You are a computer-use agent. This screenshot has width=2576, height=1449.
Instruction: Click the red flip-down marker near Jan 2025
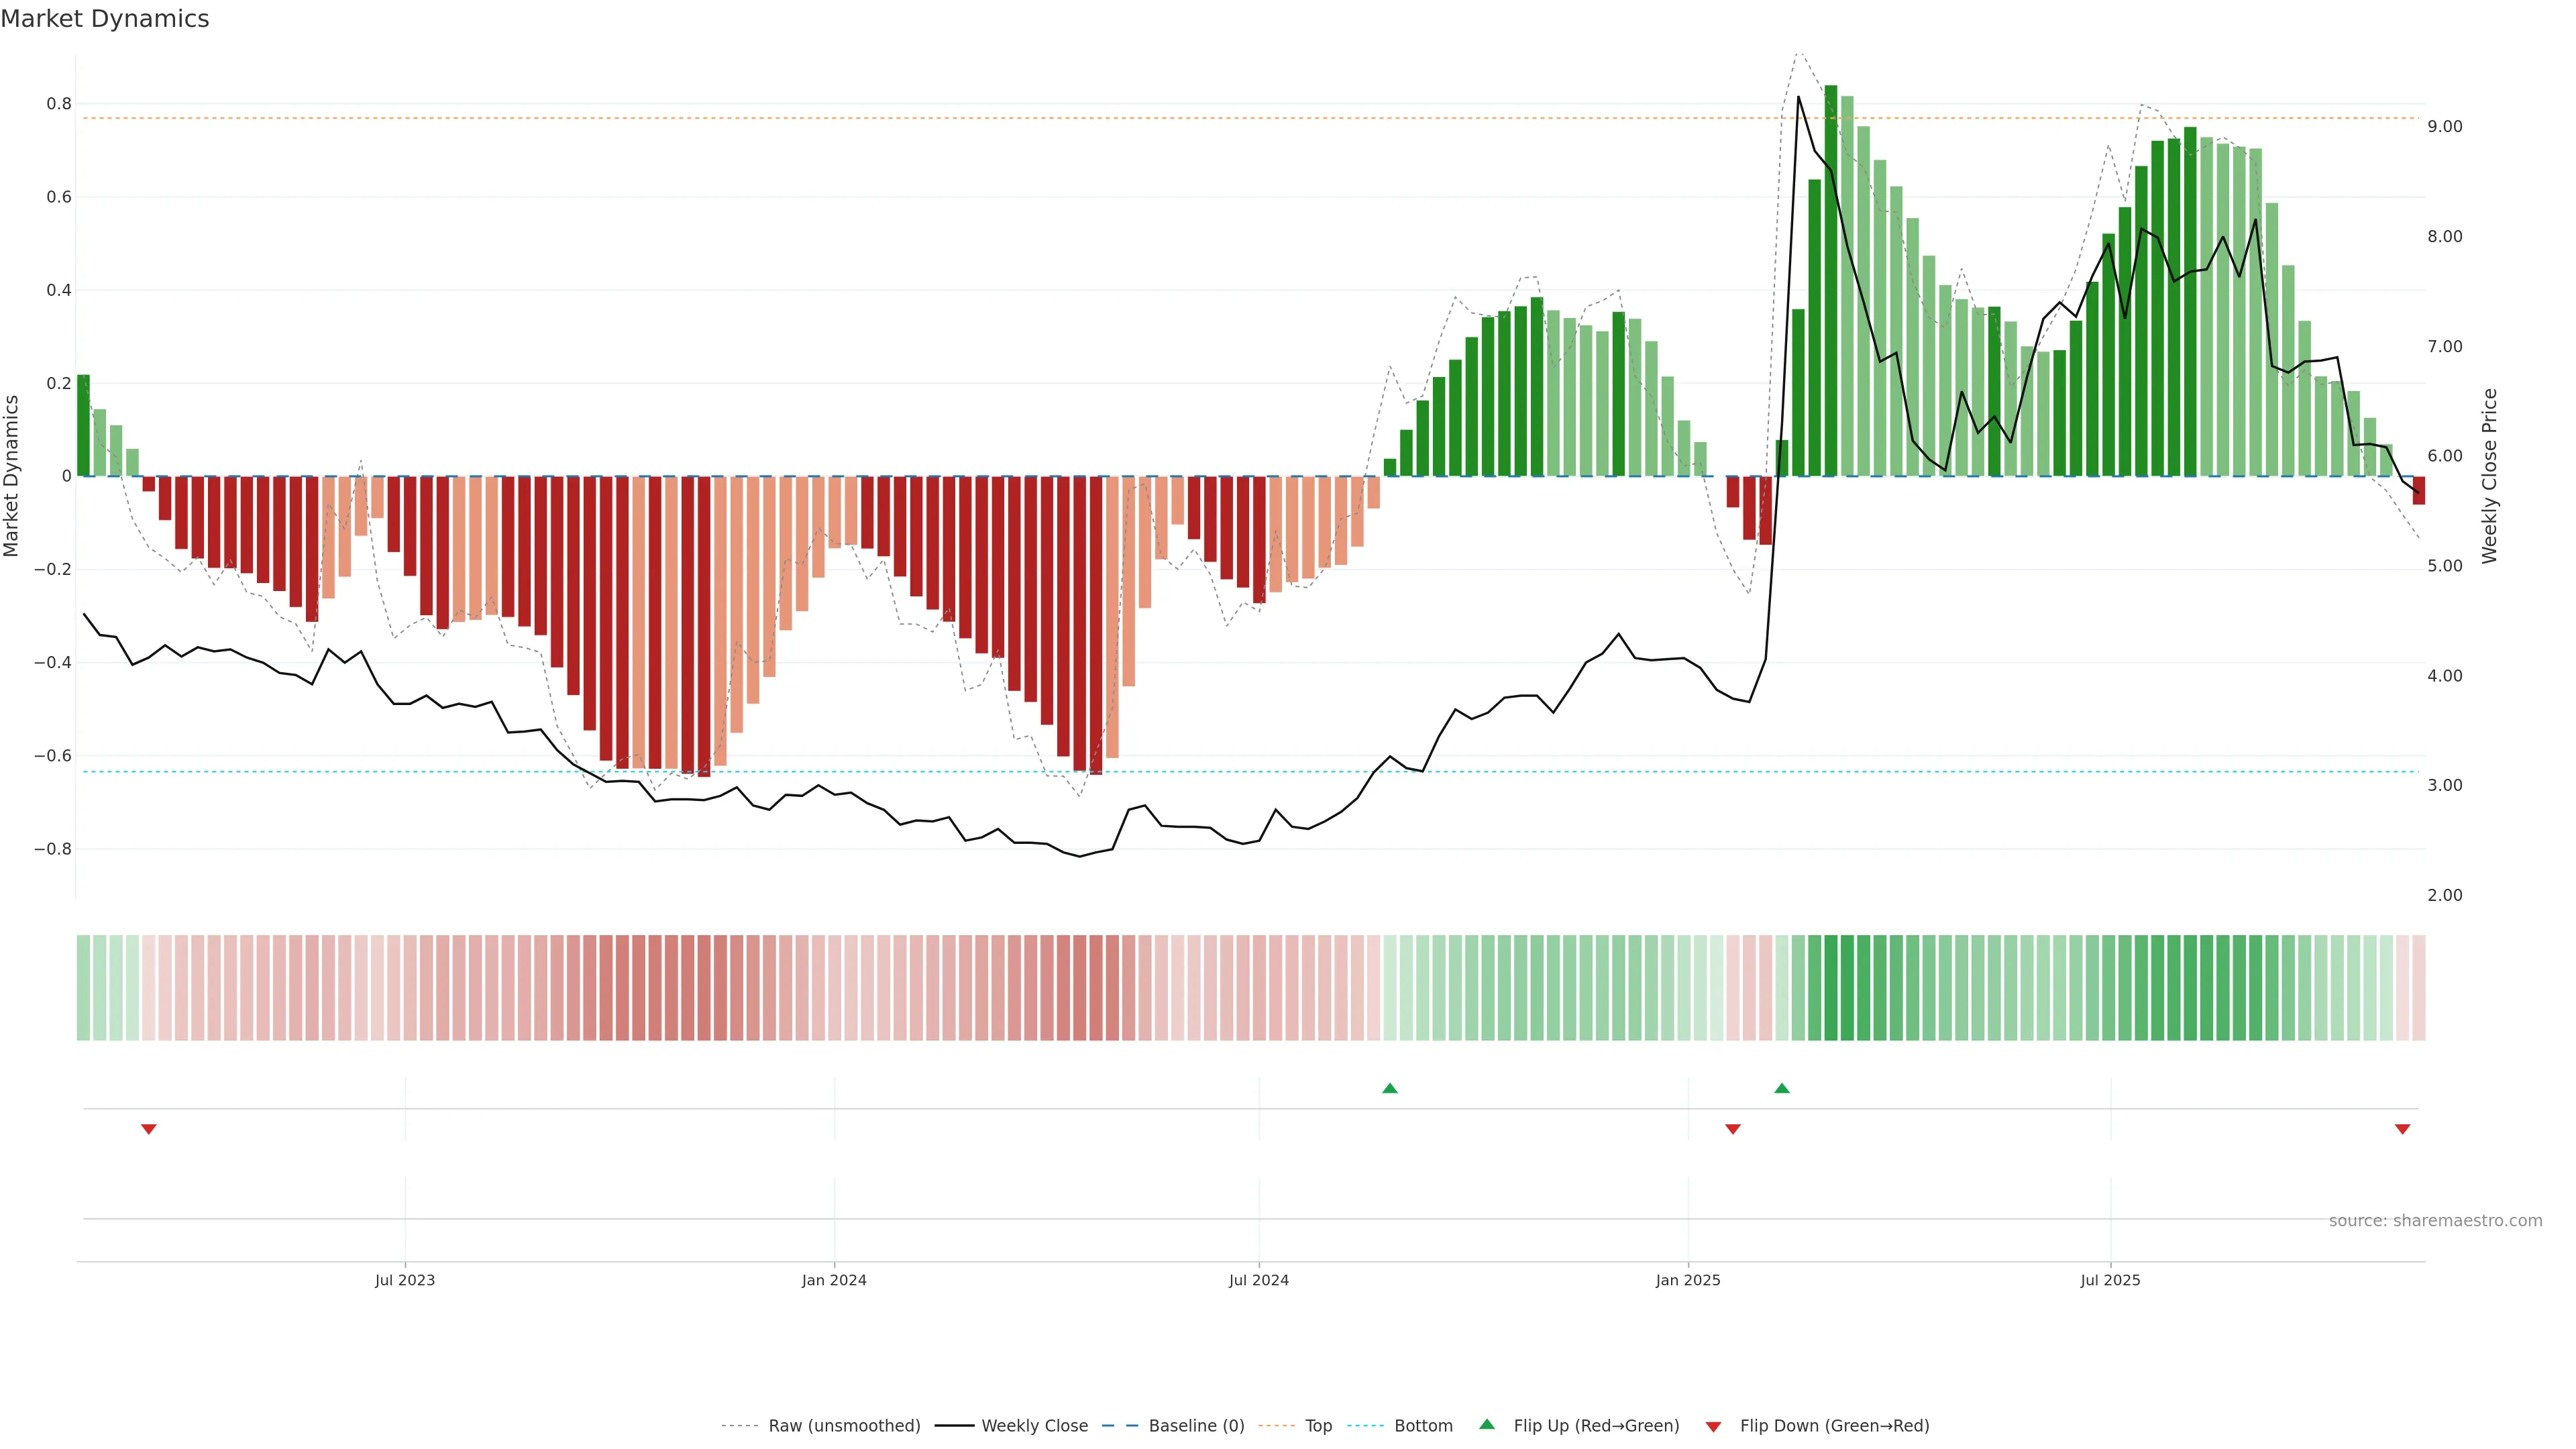click(1733, 1129)
